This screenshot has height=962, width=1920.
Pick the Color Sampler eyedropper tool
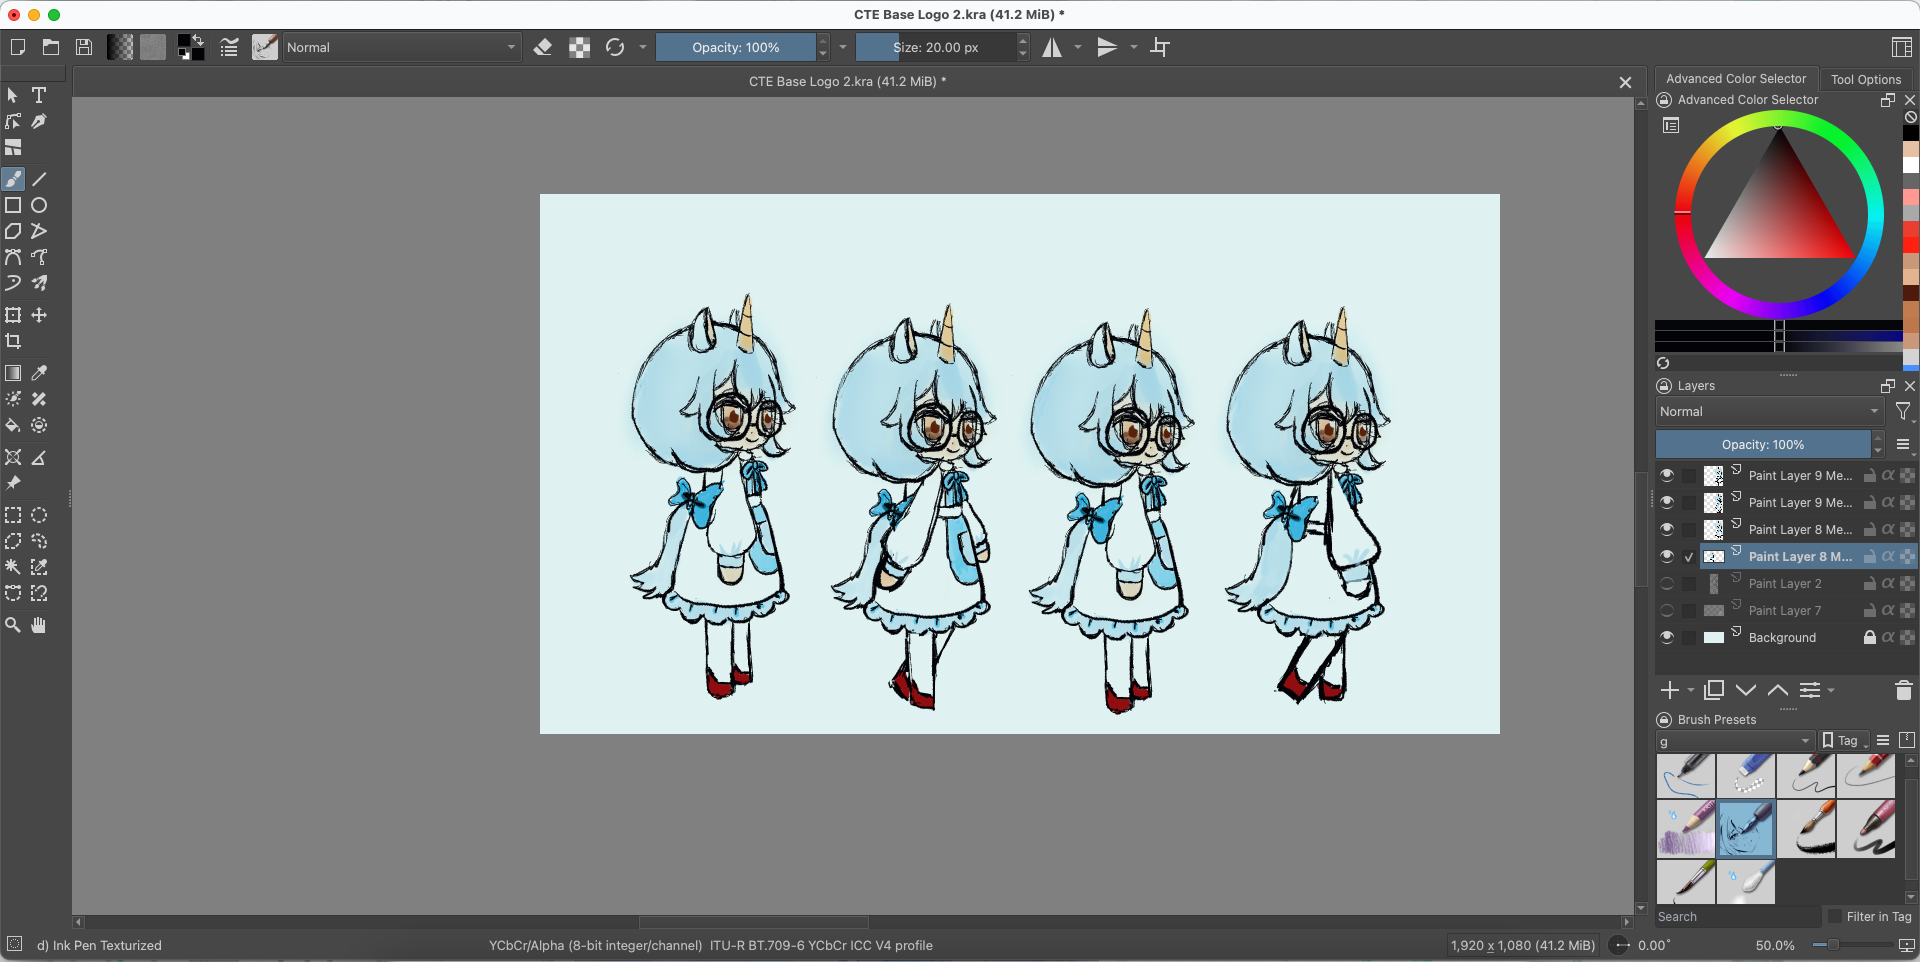click(39, 373)
